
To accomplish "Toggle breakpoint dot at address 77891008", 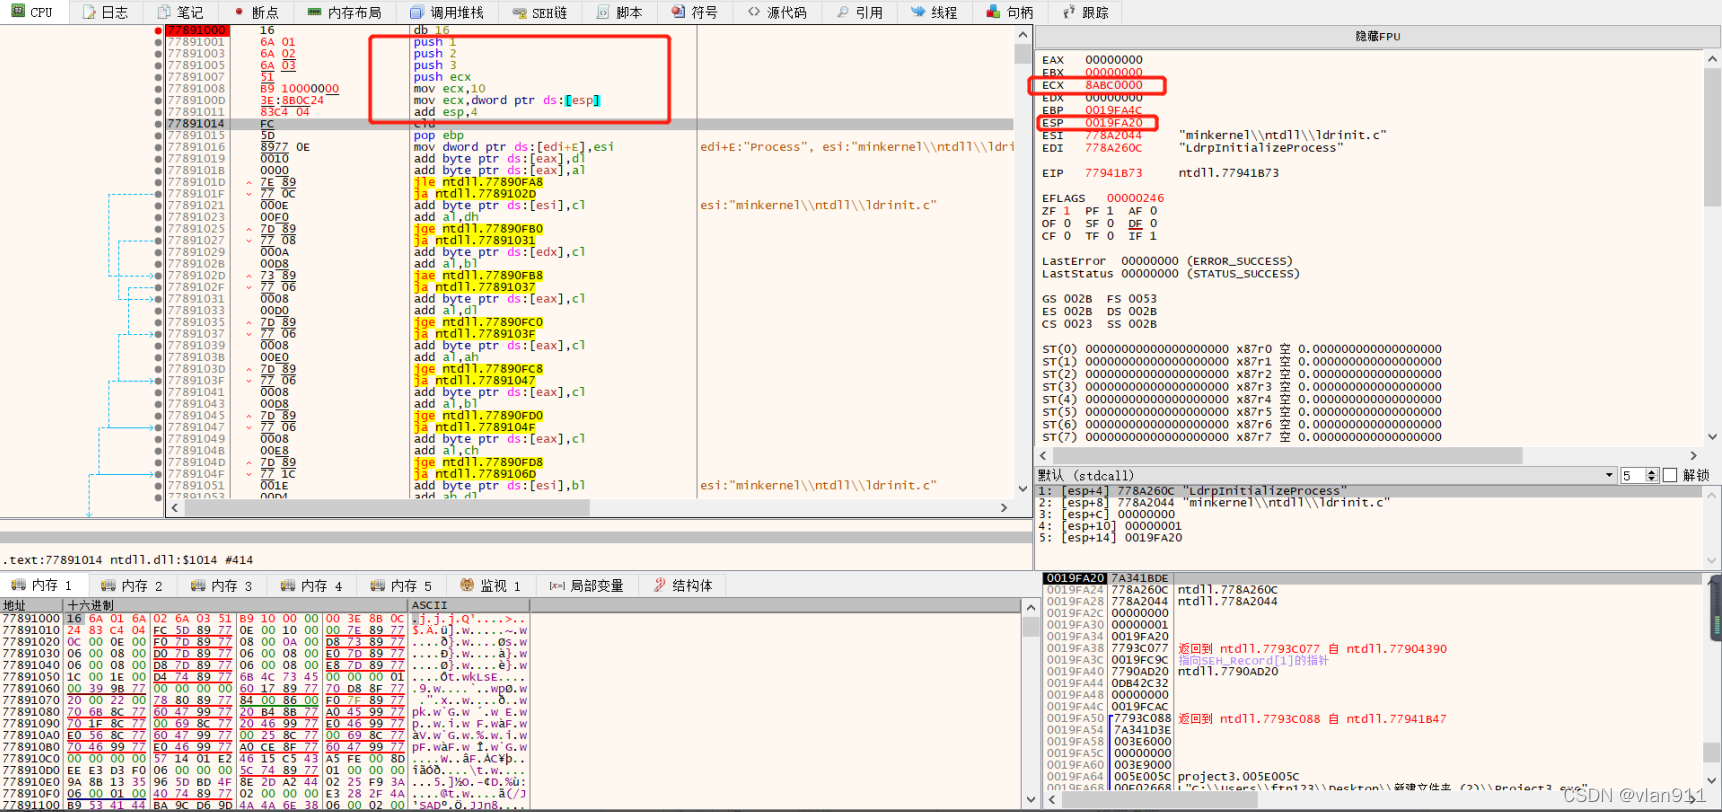I will 158,89.
